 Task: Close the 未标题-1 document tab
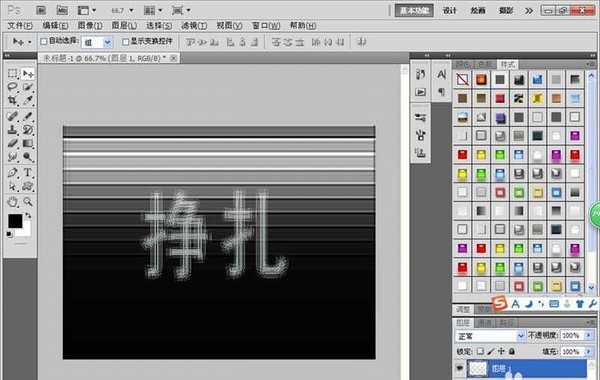point(173,58)
